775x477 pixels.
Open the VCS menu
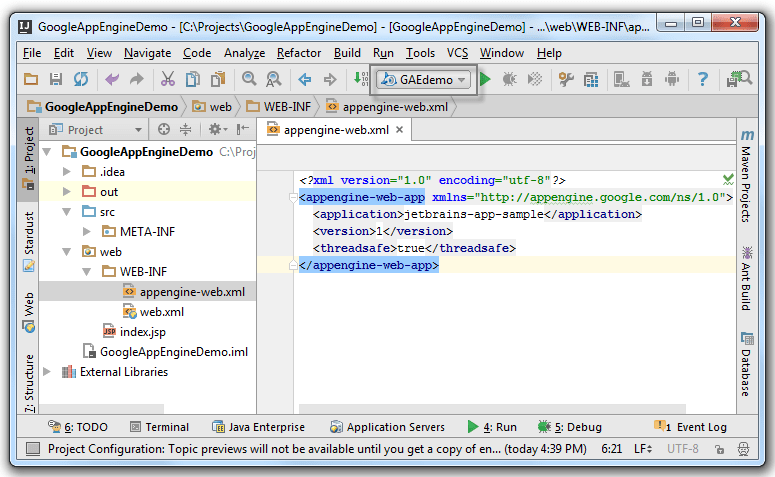pos(457,53)
